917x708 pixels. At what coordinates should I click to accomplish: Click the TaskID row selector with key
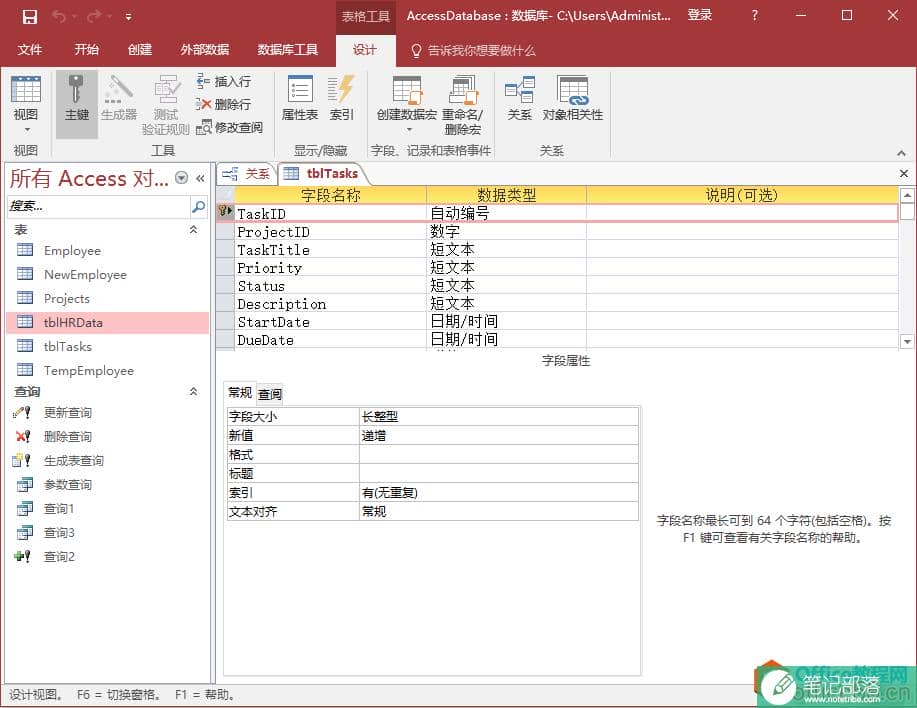(x=225, y=212)
